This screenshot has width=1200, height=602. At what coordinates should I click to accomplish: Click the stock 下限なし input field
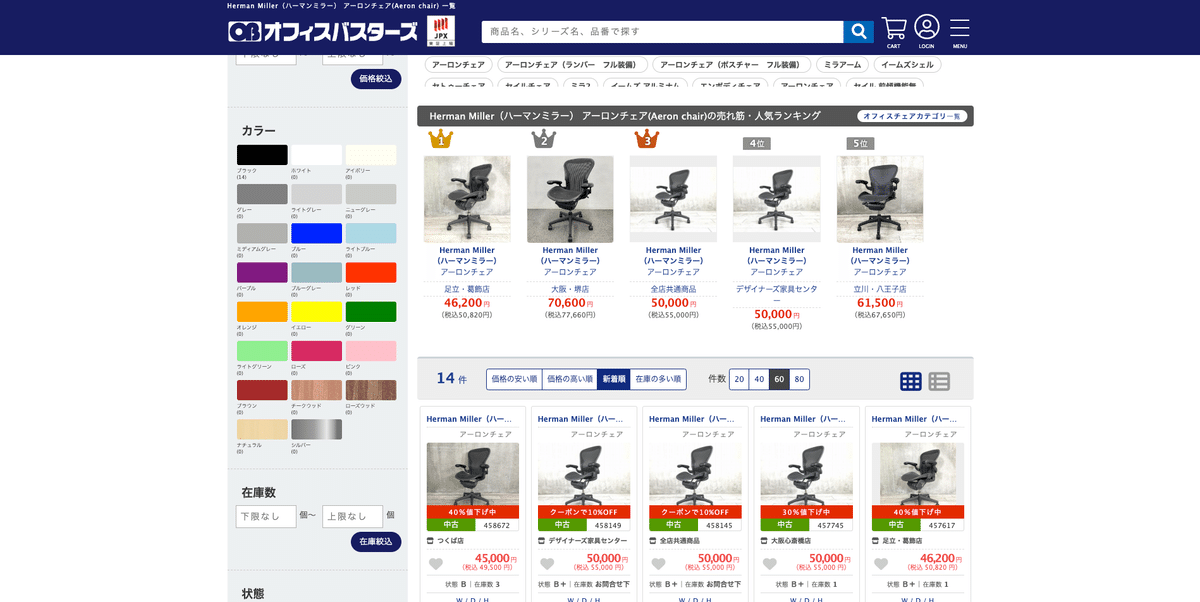coord(266,516)
